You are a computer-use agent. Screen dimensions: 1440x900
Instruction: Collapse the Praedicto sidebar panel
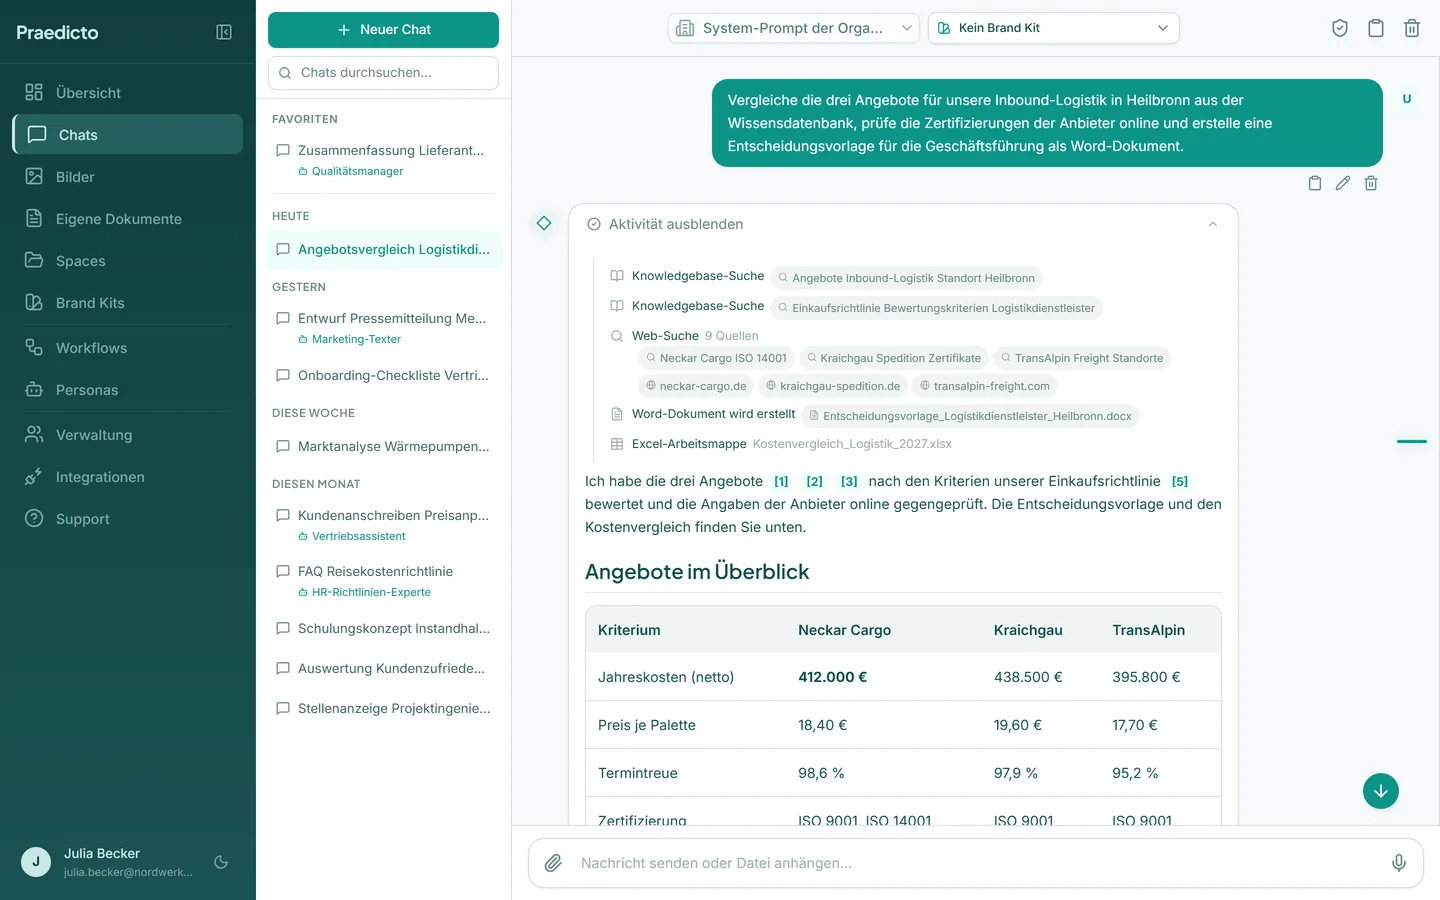pos(224,32)
